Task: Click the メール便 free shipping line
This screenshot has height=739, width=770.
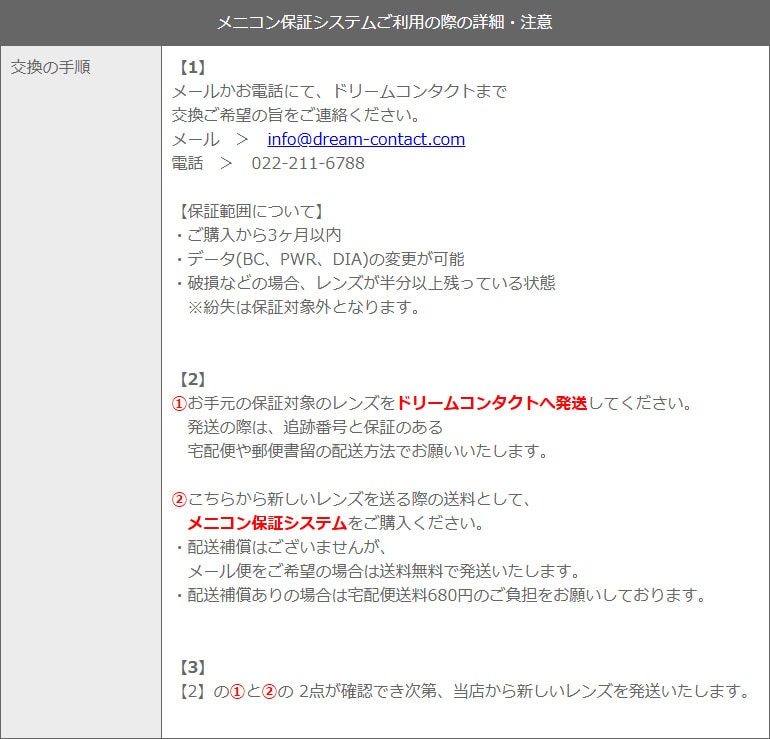Action: 384,571
